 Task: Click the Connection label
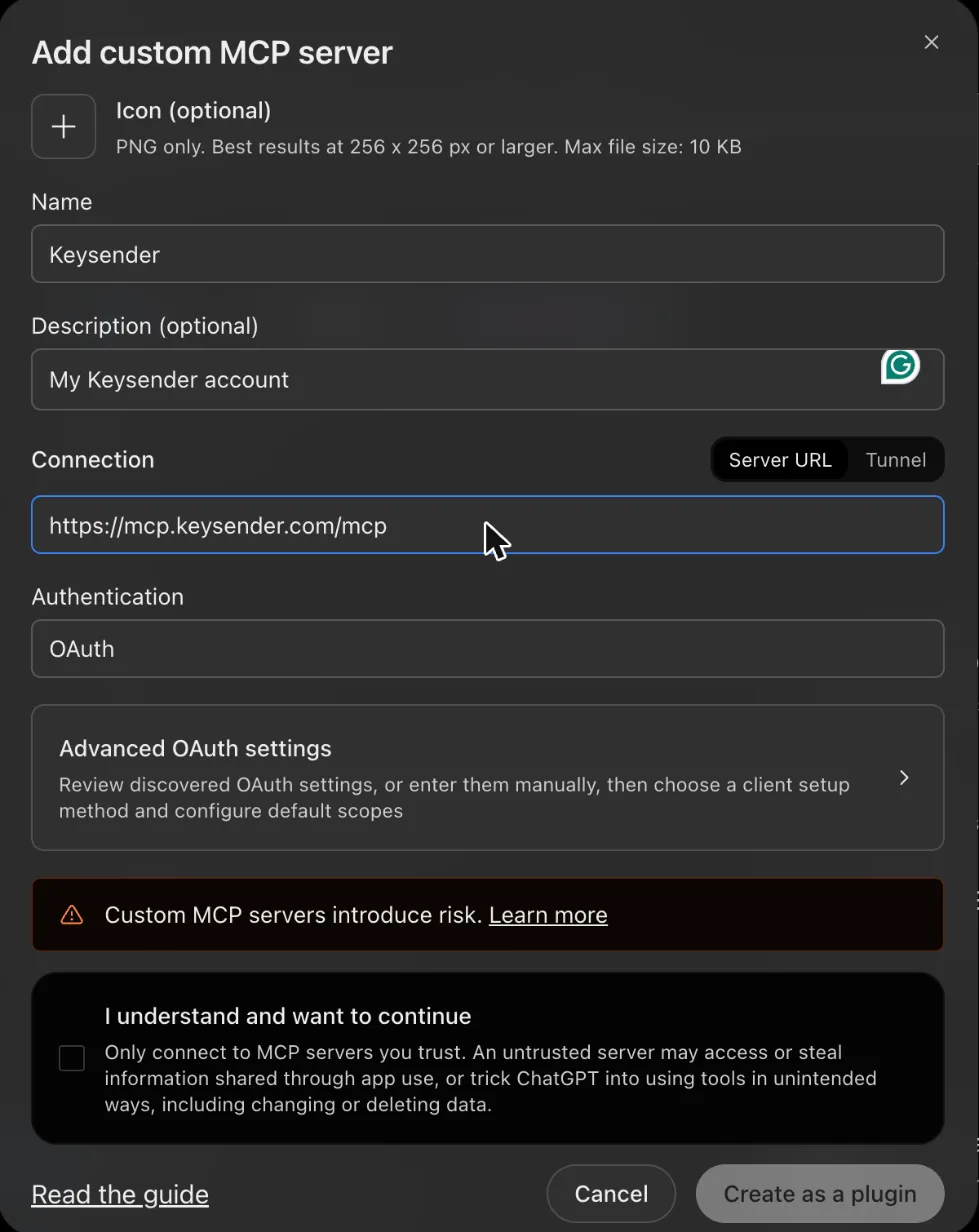pyautogui.click(x=93, y=460)
